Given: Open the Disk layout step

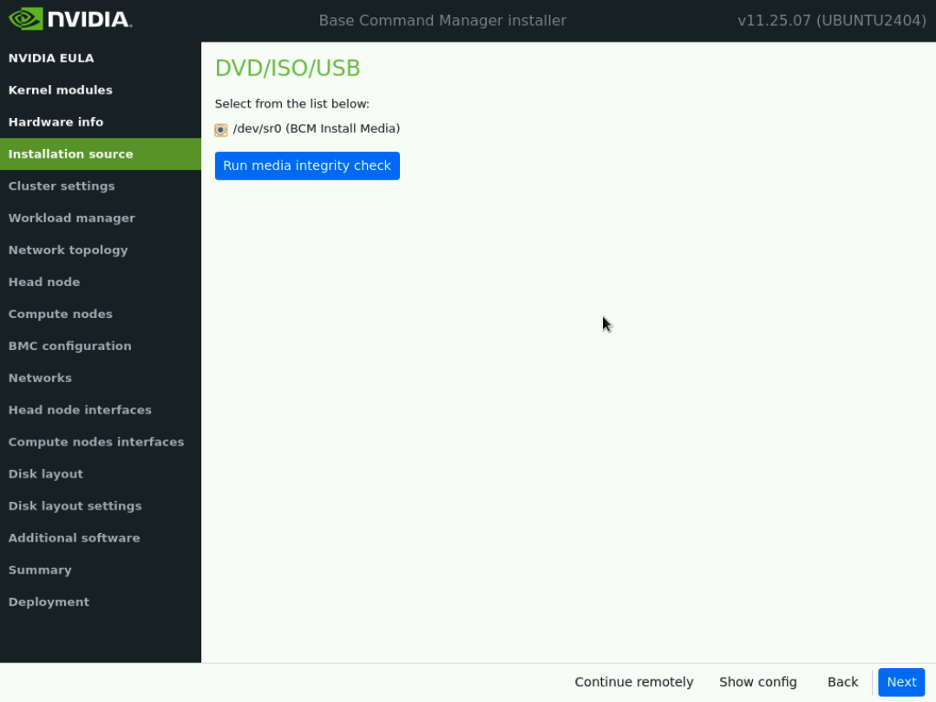Looking at the screenshot, I should 100,474.
